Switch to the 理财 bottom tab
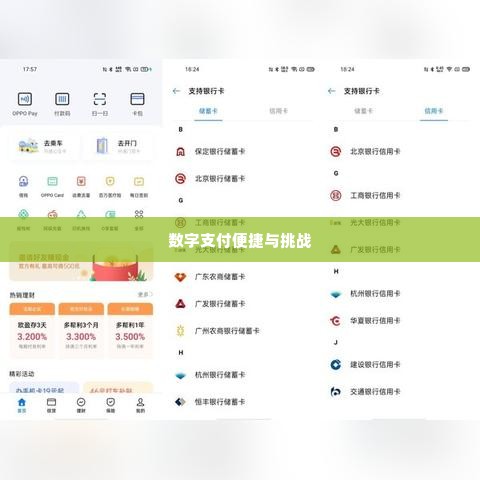Viewport: 480px width, 480px height. pyautogui.click(x=81, y=405)
